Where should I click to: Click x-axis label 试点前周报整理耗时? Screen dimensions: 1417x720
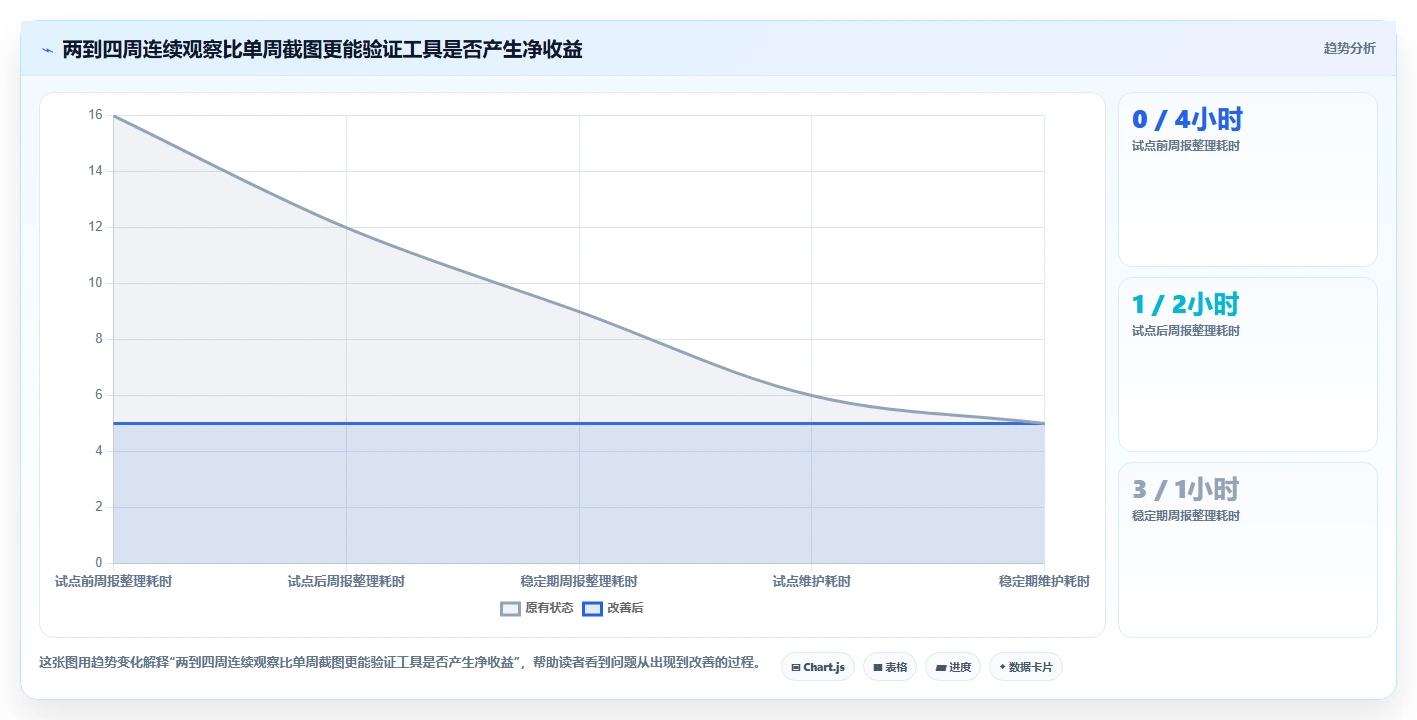[113, 581]
